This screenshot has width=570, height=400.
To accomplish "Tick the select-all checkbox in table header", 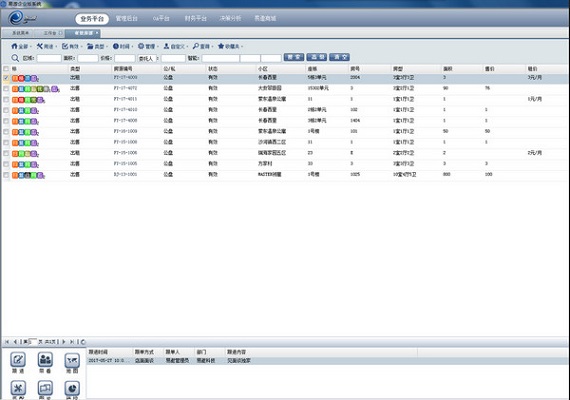I will click(6, 69).
